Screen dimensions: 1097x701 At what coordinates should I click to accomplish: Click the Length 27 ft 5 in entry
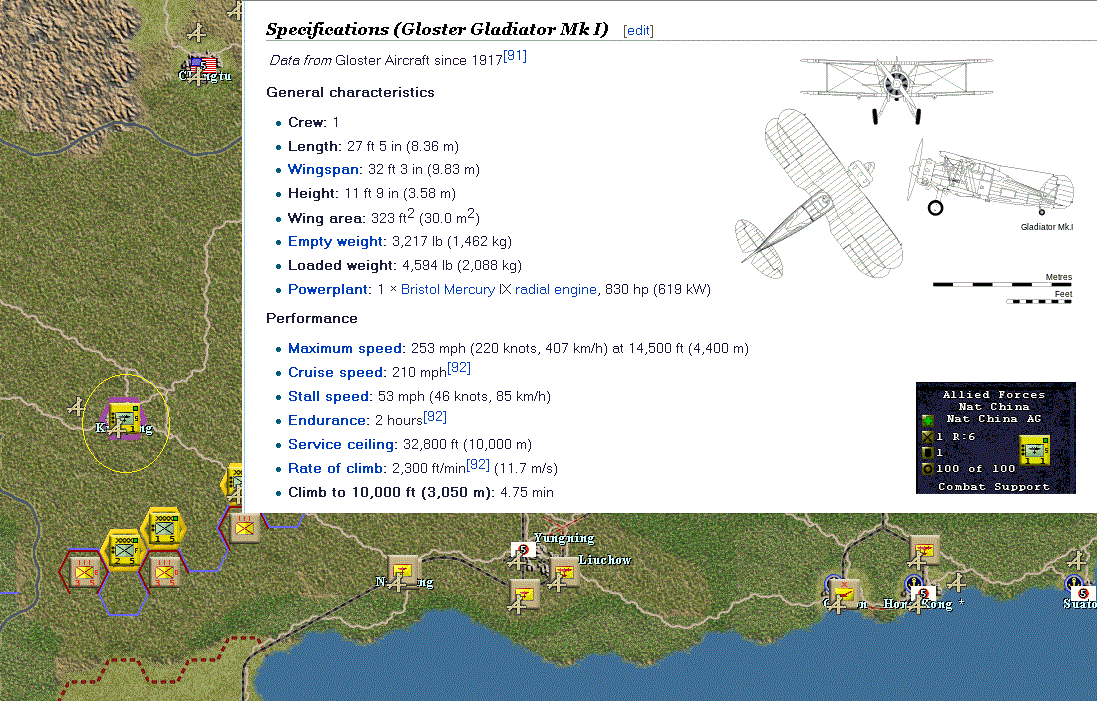[373, 146]
